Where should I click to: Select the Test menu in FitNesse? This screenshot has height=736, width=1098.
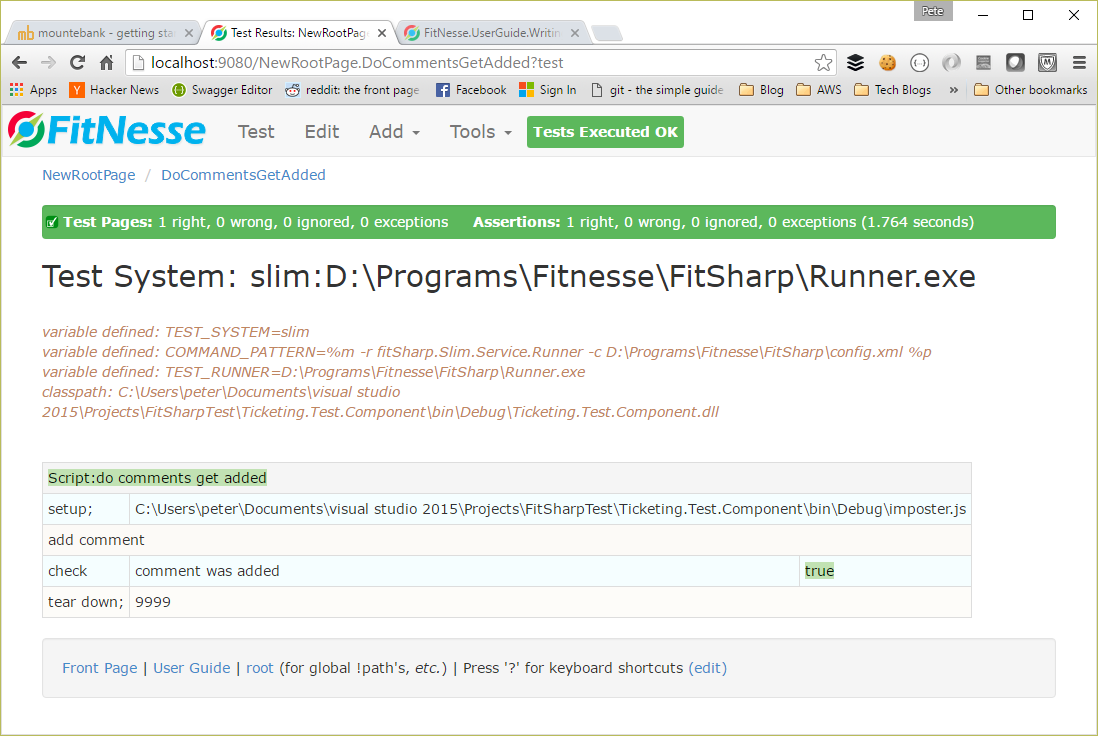256,131
